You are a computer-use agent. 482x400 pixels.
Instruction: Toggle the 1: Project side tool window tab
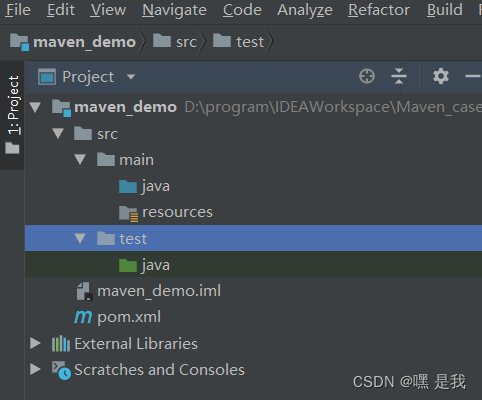pyautogui.click(x=13, y=115)
